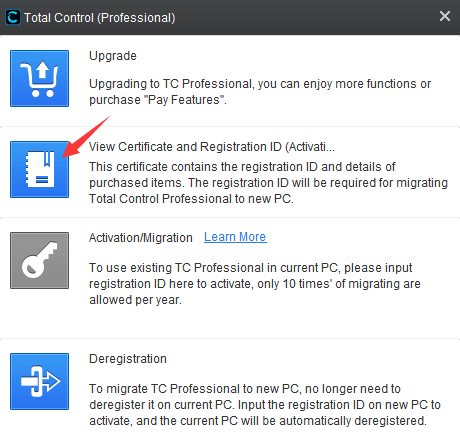Click the Total Control (Professional) title text
The width and height of the screenshot is (460, 448).
point(100,18)
